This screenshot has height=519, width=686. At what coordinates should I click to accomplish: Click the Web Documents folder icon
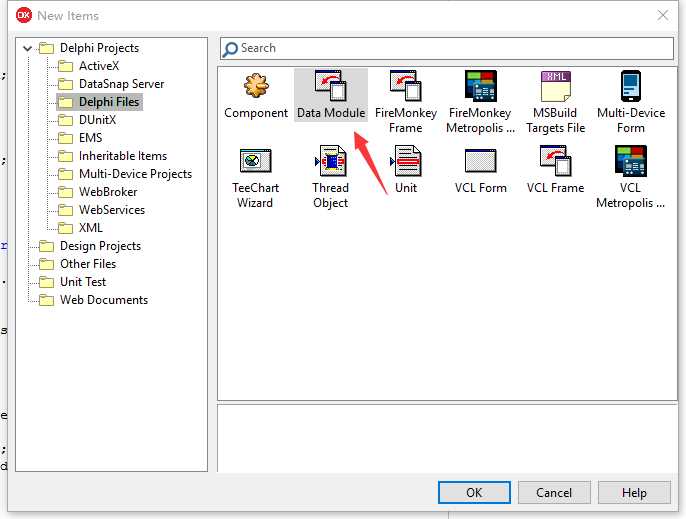click(46, 300)
